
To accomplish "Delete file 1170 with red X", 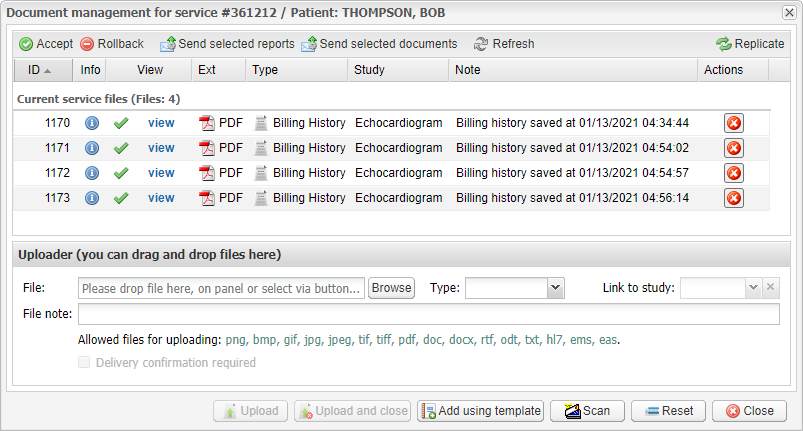I will [x=734, y=123].
